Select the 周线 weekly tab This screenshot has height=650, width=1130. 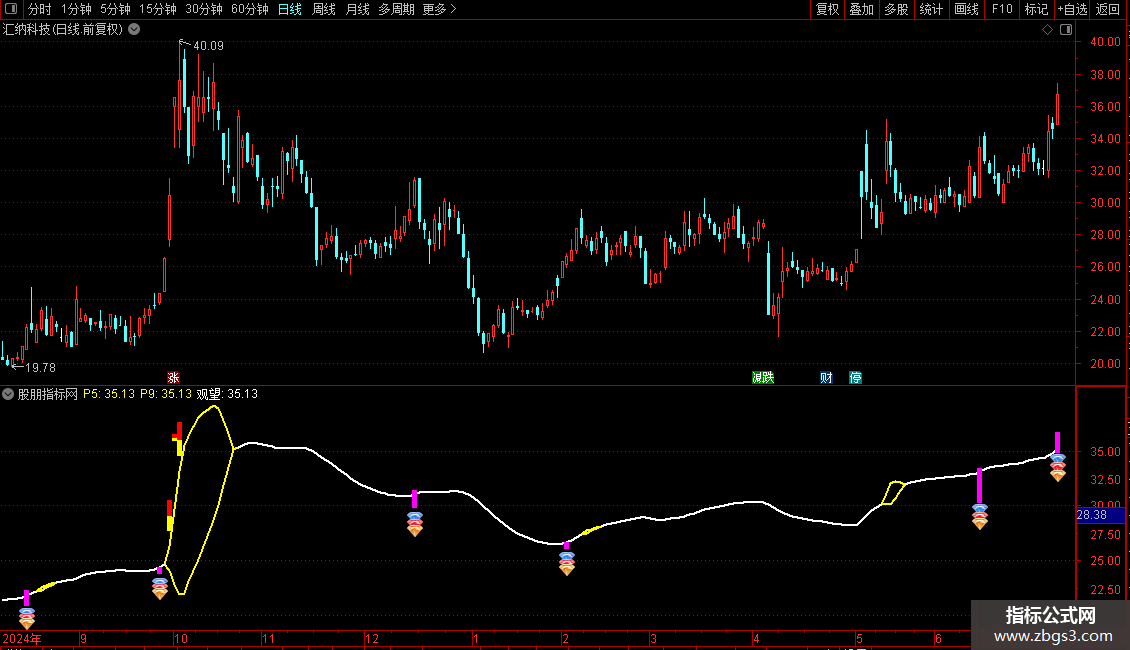[324, 9]
